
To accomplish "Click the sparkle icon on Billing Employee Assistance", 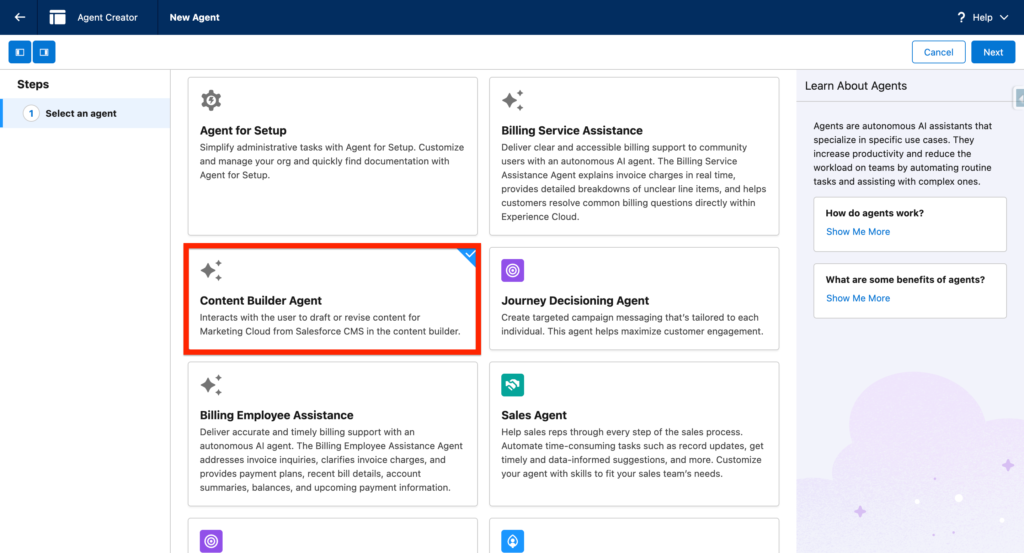I will pos(211,385).
